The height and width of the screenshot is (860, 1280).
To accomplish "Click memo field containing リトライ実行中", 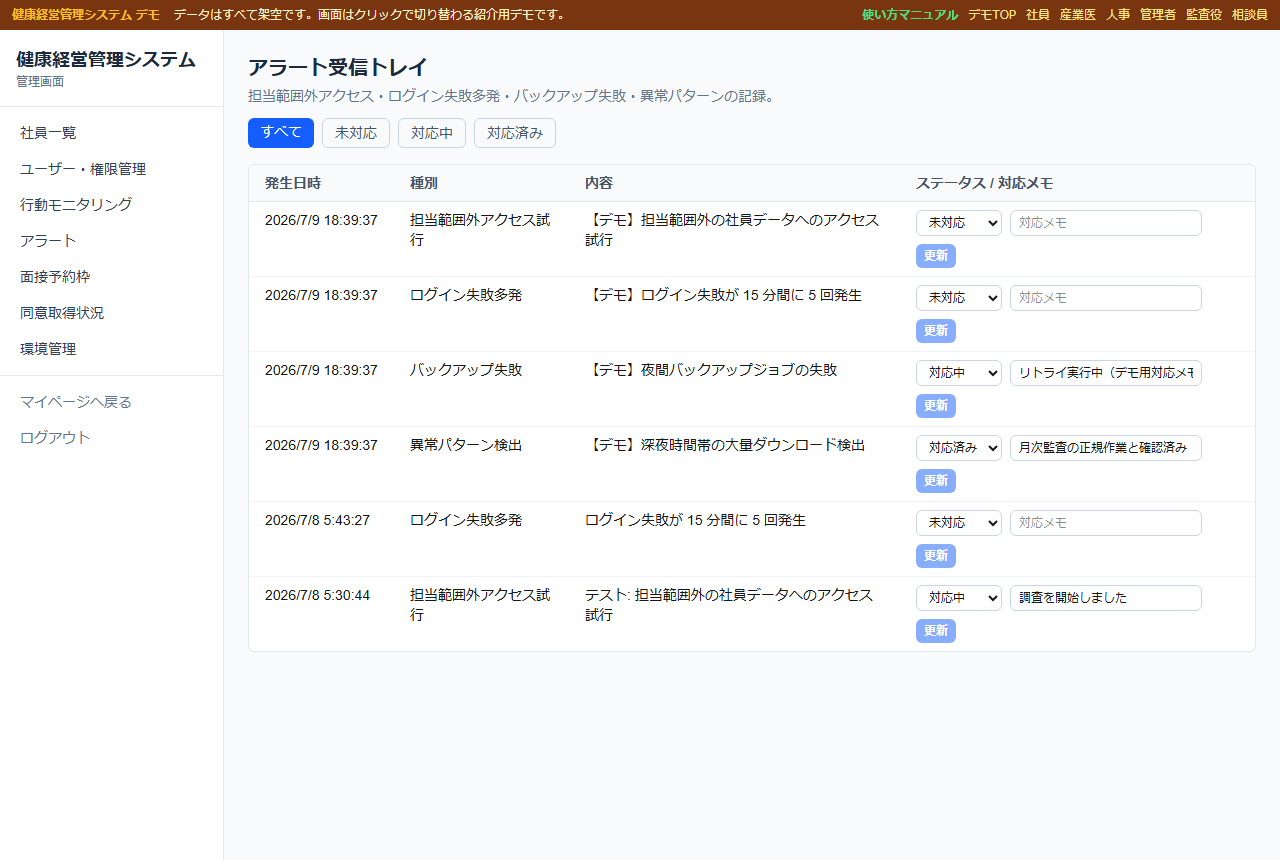I will 1106,373.
